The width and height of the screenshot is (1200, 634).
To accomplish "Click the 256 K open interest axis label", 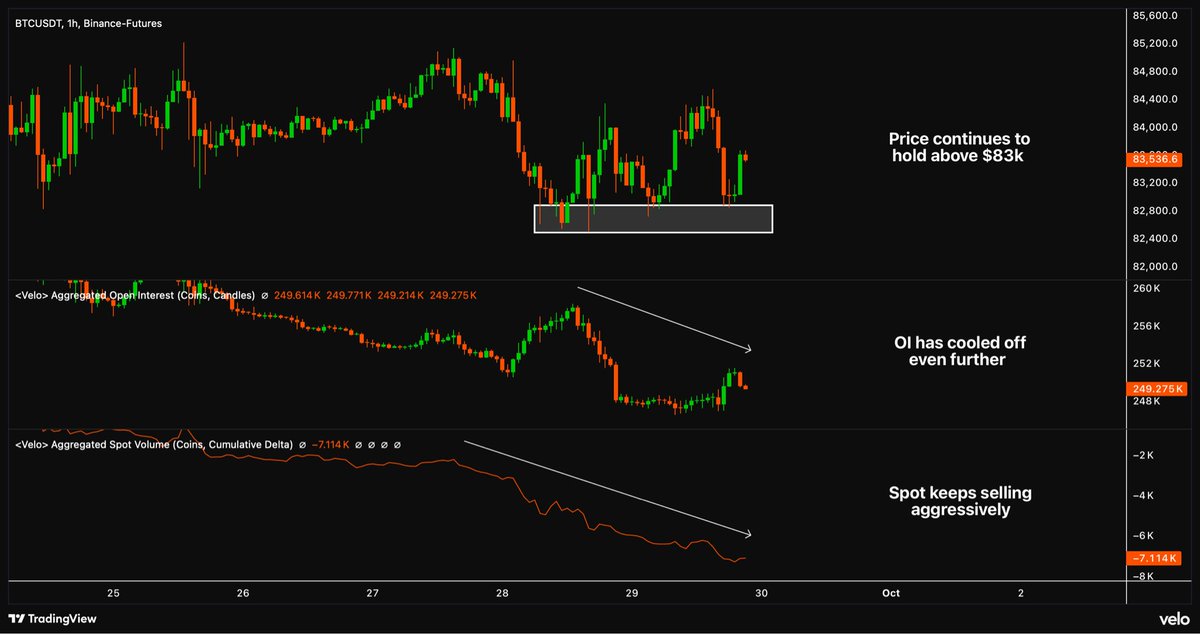I will (x=1146, y=326).
